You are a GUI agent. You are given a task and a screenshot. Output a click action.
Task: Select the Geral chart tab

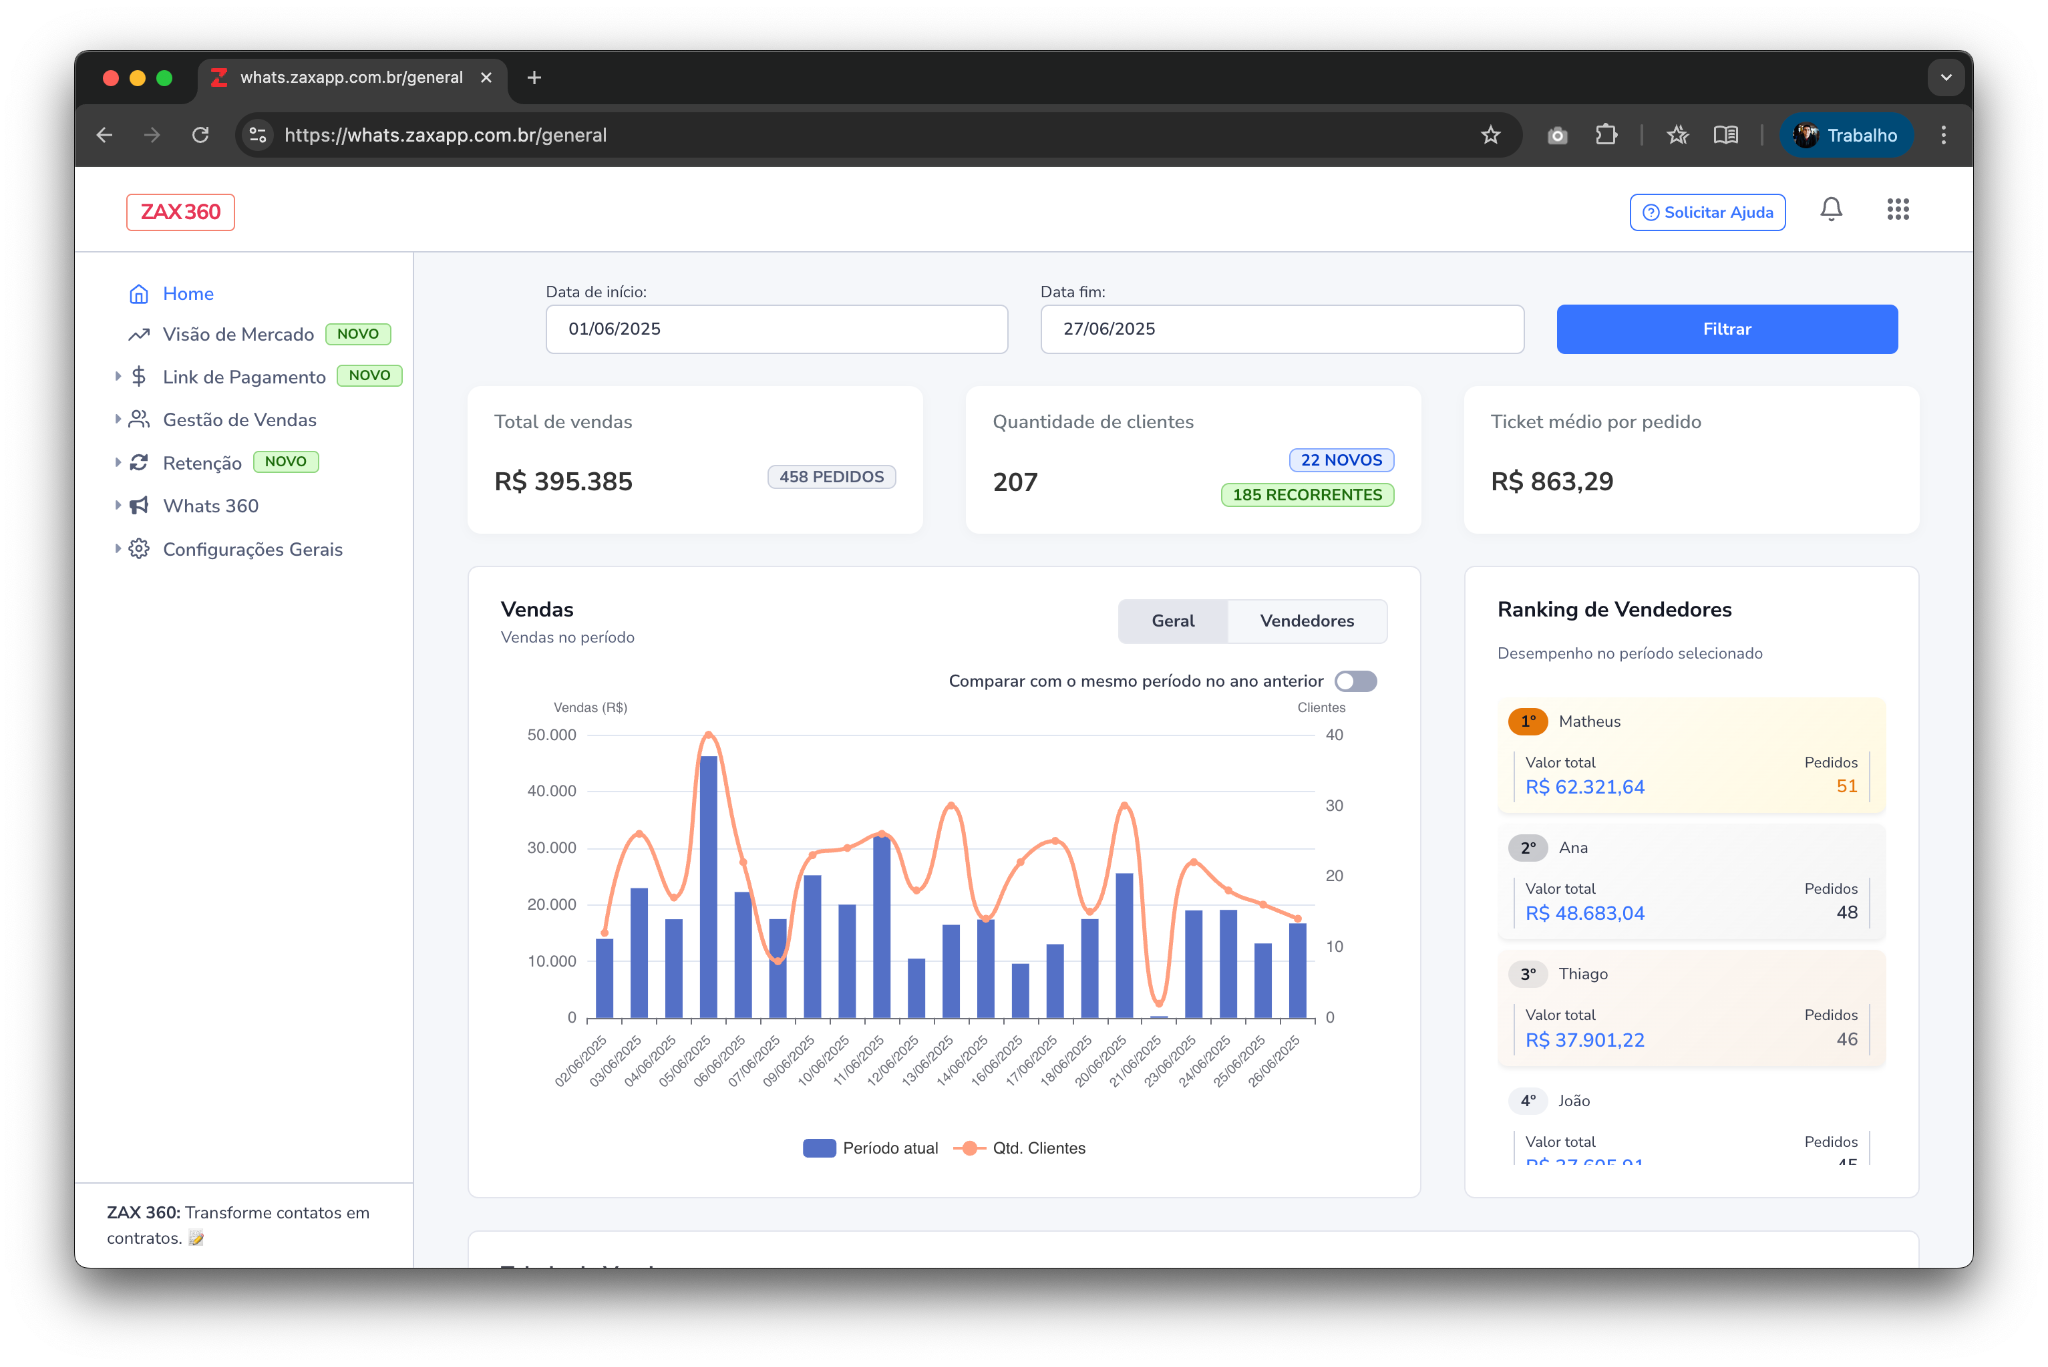click(x=1172, y=621)
